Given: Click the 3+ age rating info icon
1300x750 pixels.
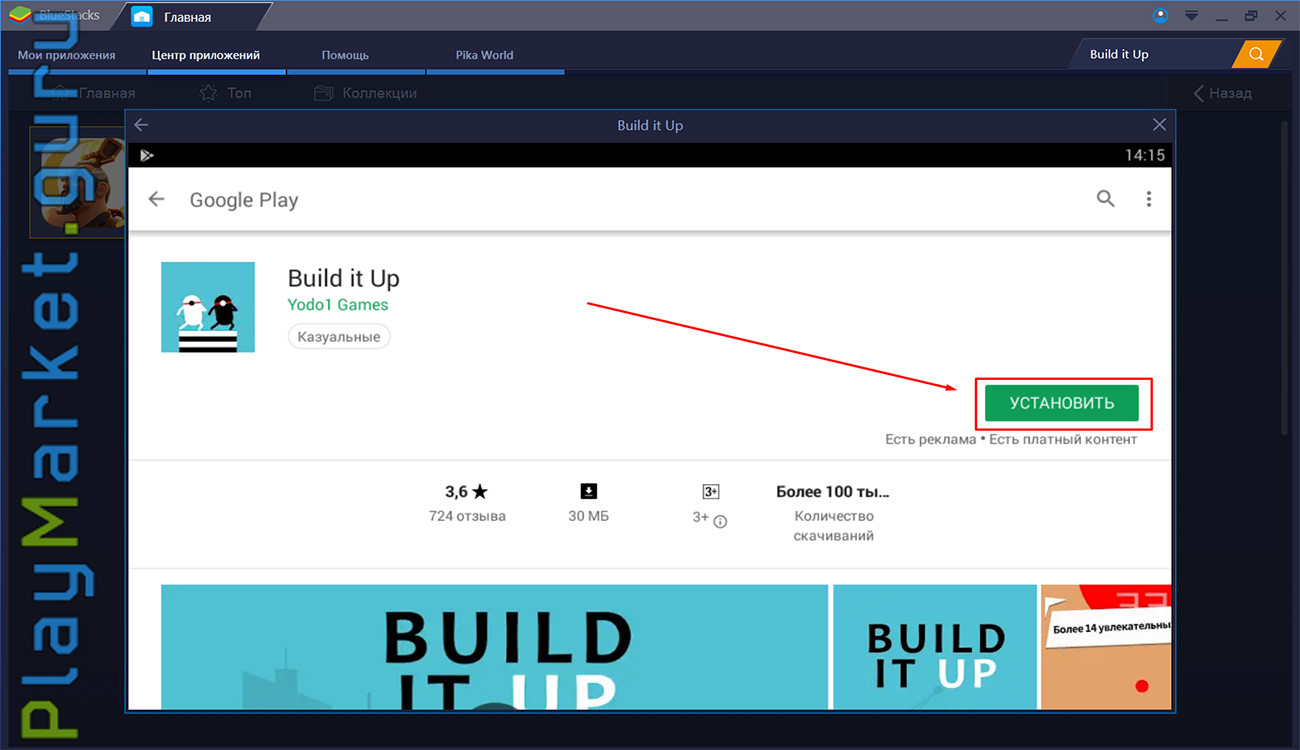Looking at the screenshot, I should 720,521.
